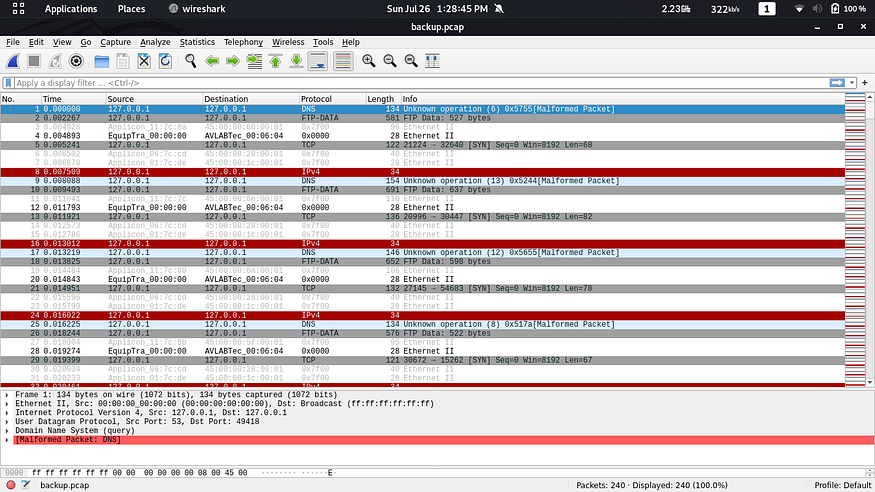This screenshot has width=875, height=492.
Task: Go forward in packet history arrow
Action: click(x=233, y=61)
